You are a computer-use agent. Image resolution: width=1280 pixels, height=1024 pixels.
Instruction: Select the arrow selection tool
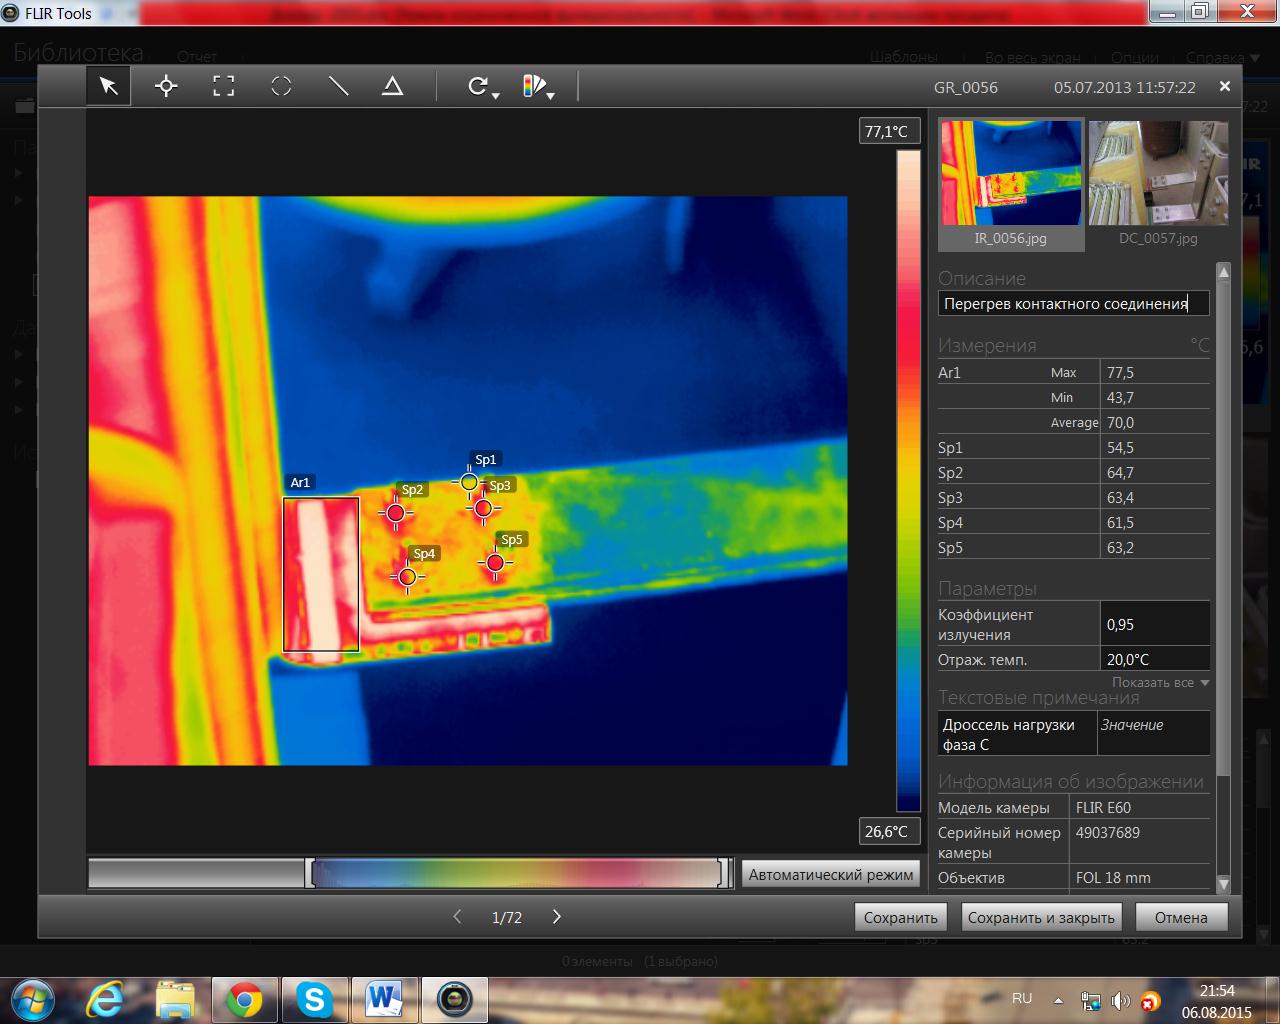[108, 87]
